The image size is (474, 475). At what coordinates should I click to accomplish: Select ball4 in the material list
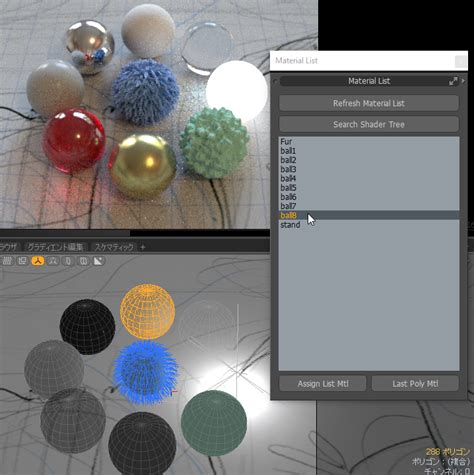click(369, 178)
